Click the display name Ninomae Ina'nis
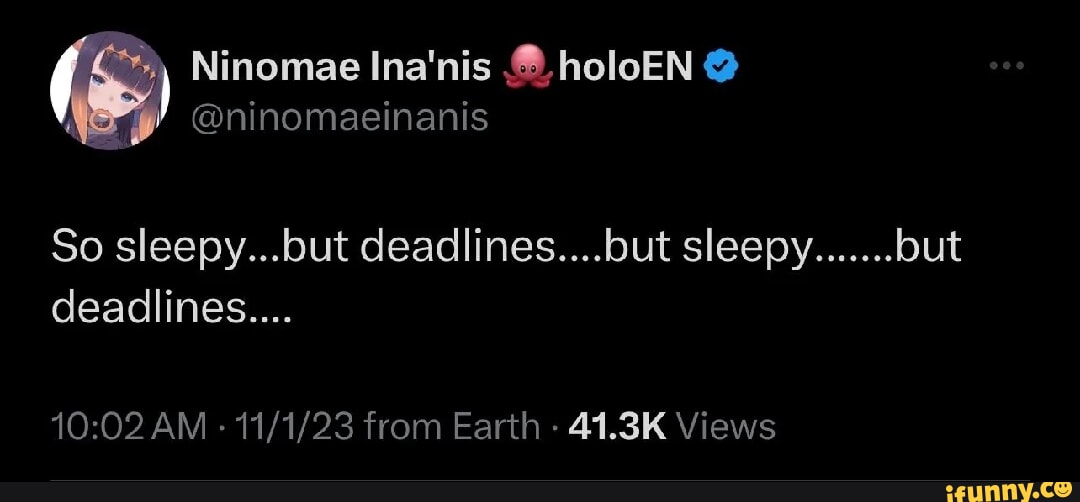Screen dimensions: 1080x502 pyautogui.click(x=341, y=67)
